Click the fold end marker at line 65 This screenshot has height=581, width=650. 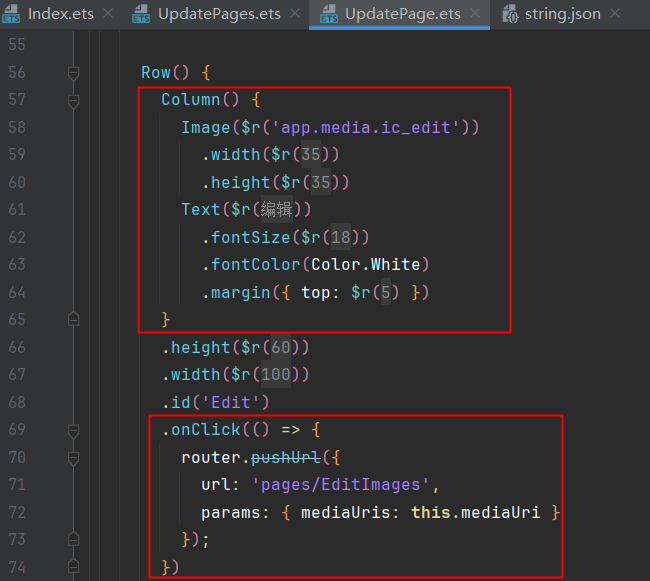[x=73, y=319]
